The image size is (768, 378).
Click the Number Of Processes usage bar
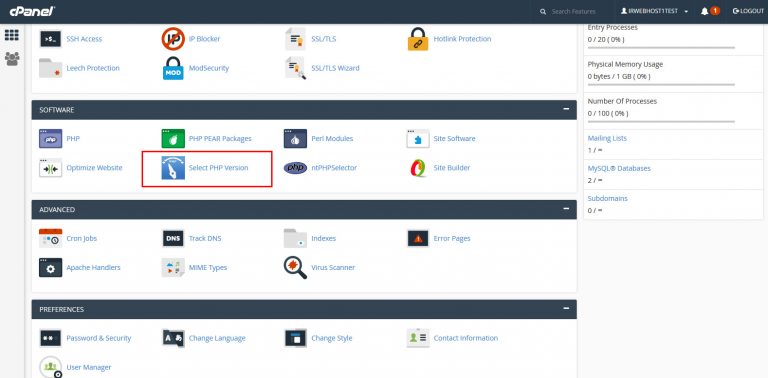[661, 121]
